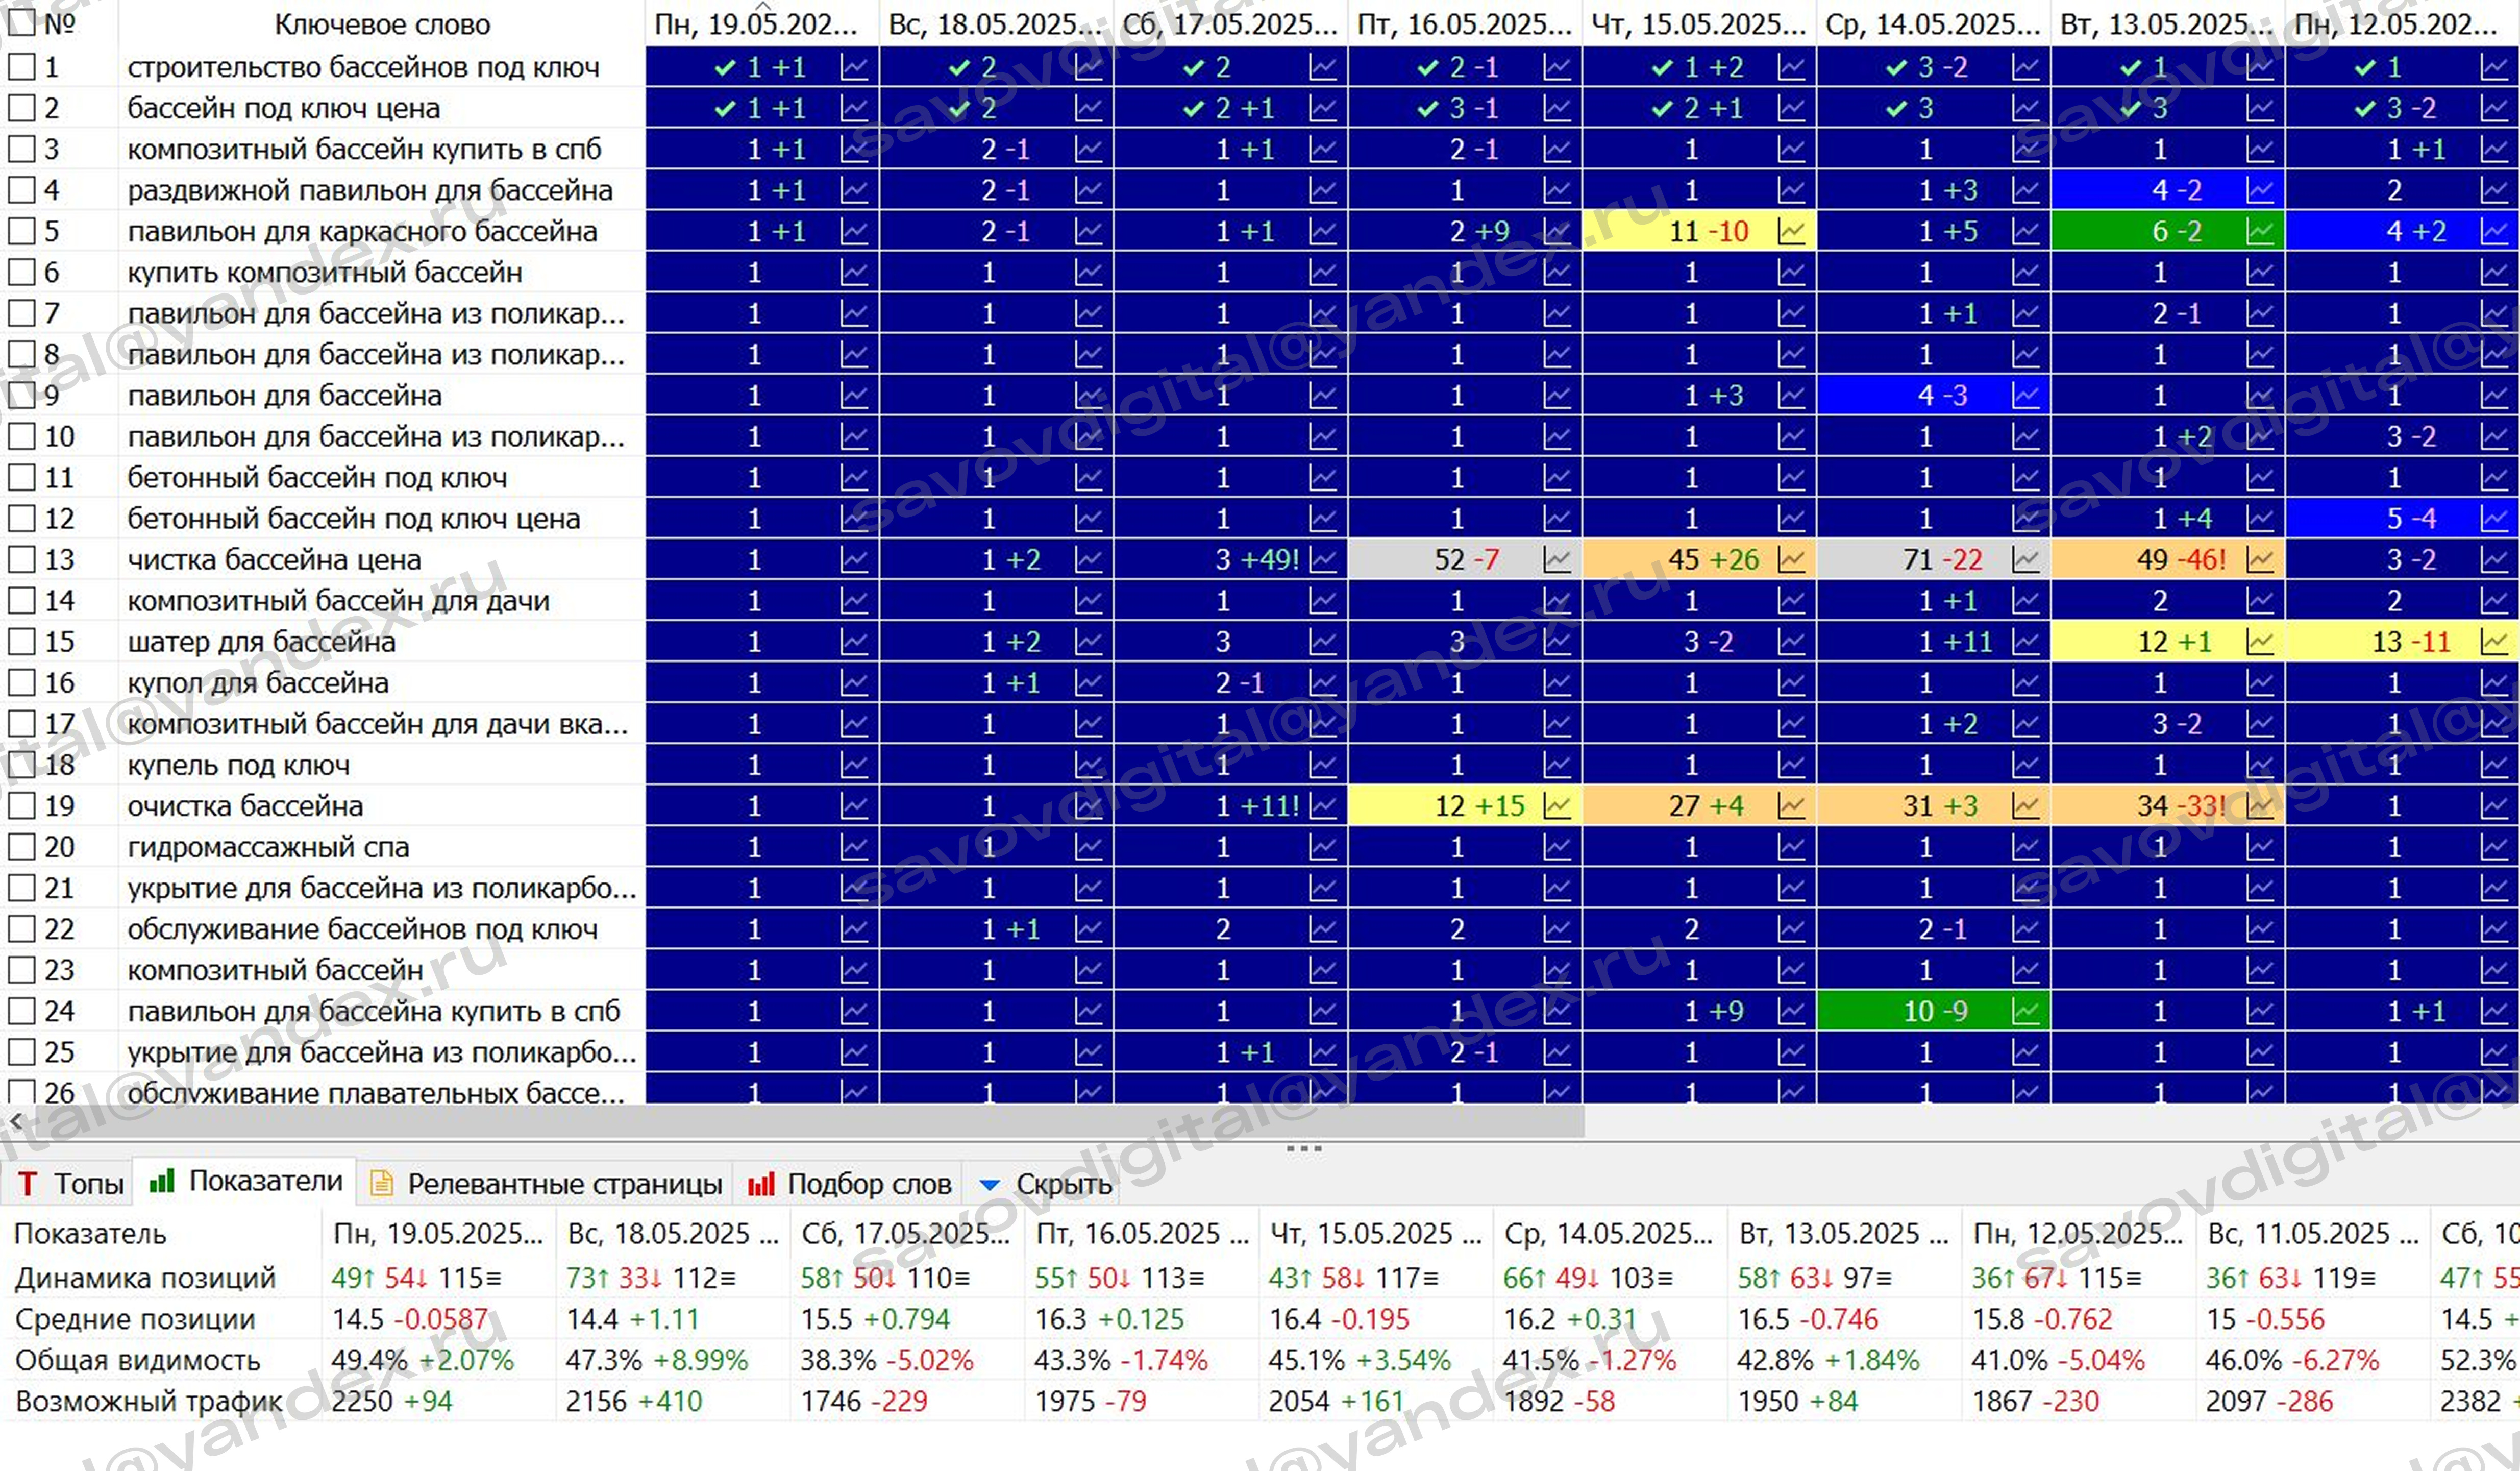The image size is (2520, 1471).
Task: Check row 23 композитный бассейн
Action: coord(21,970)
